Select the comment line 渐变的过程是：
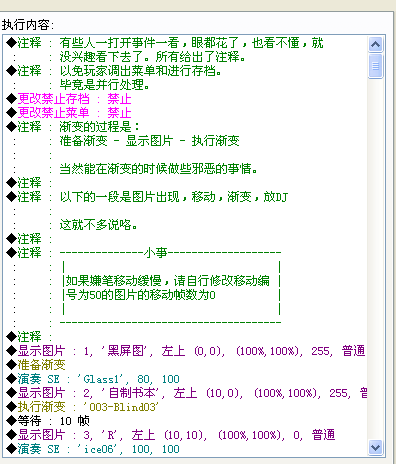The width and height of the screenshot is (396, 464). click(x=73, y=127)
